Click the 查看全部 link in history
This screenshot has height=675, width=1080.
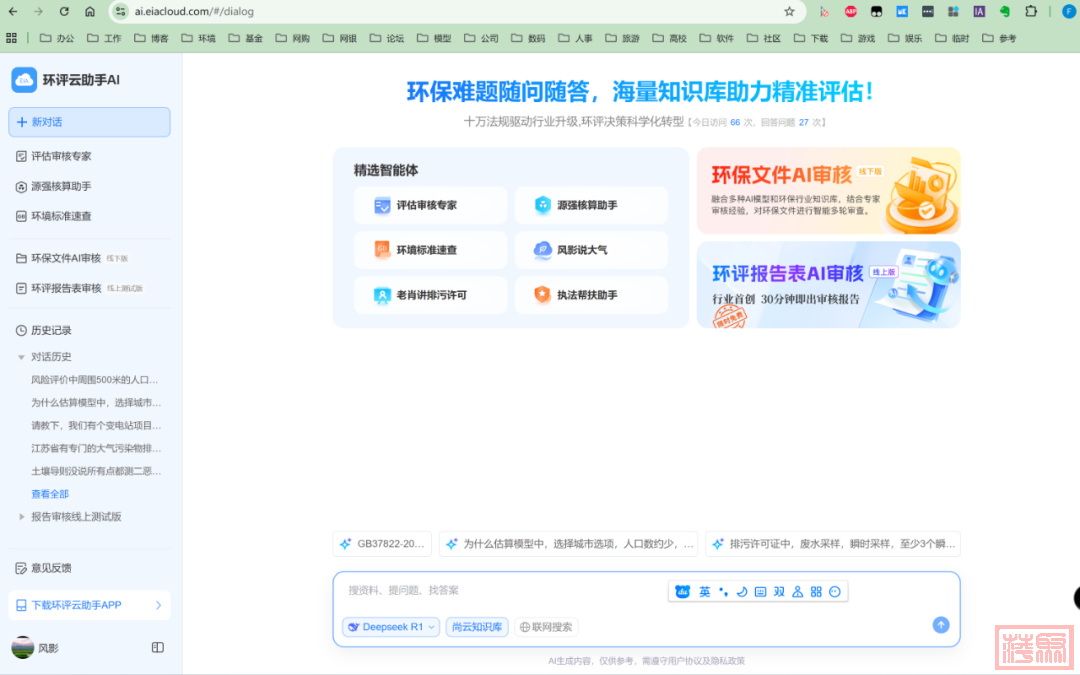pos(50,494)
